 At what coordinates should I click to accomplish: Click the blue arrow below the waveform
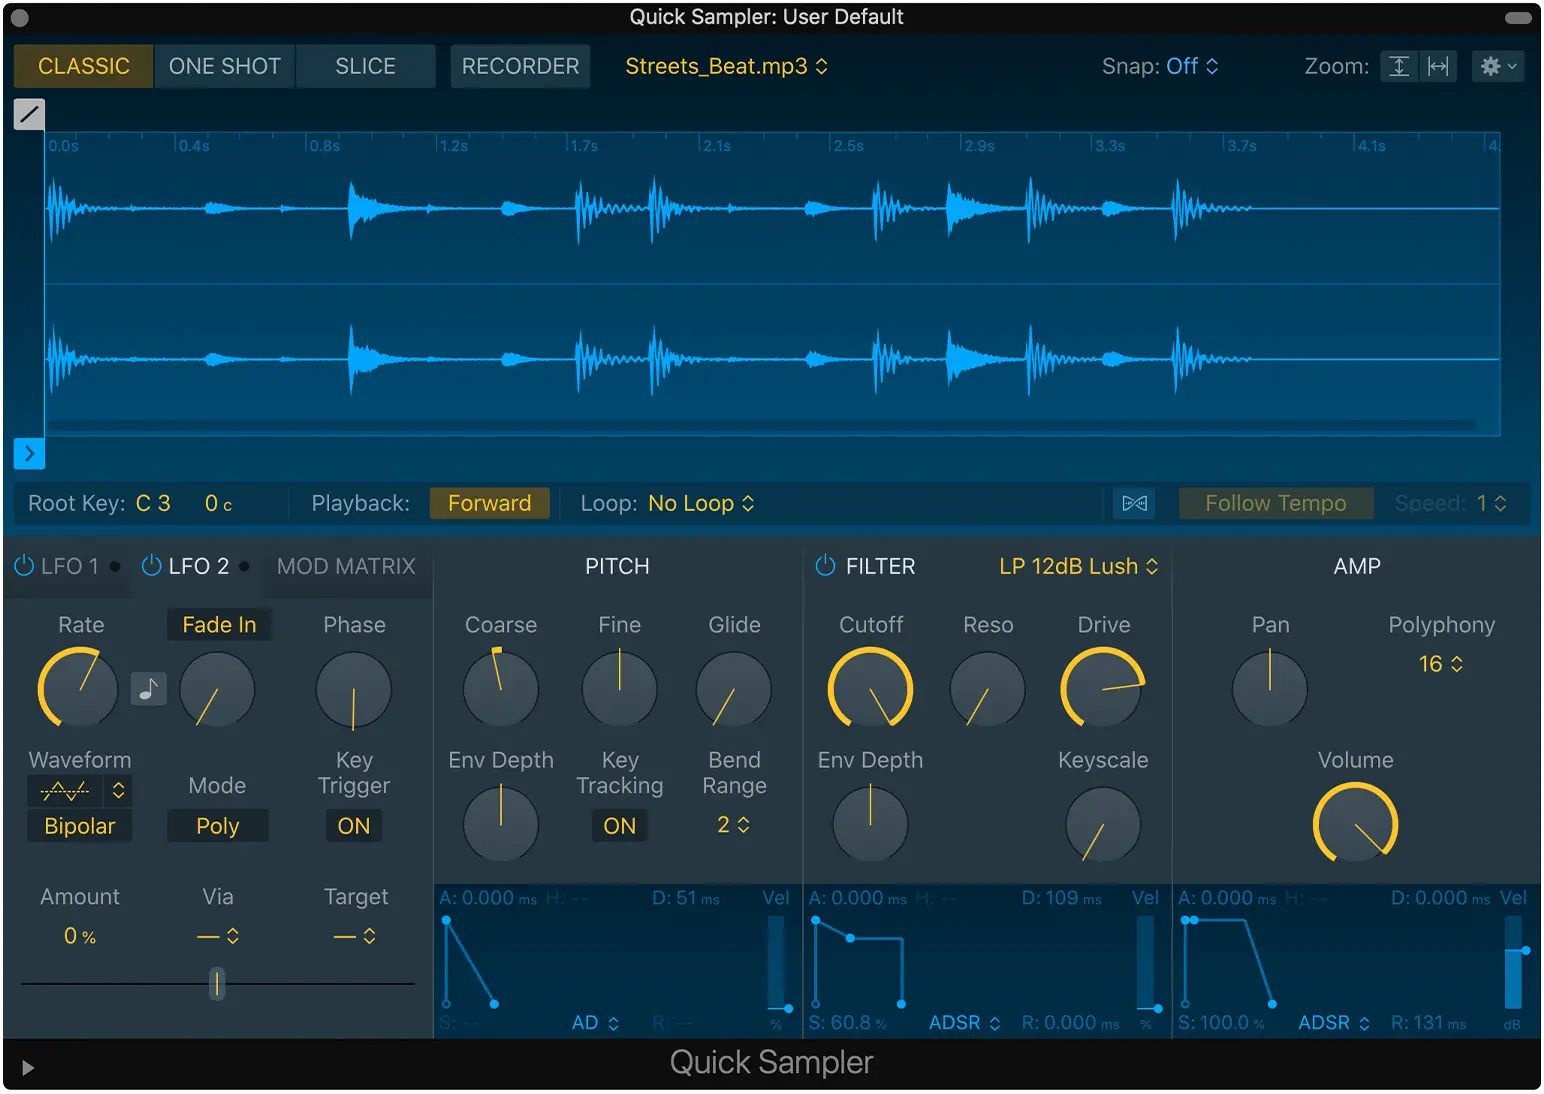pyautogui.click(x=29, y=454)
